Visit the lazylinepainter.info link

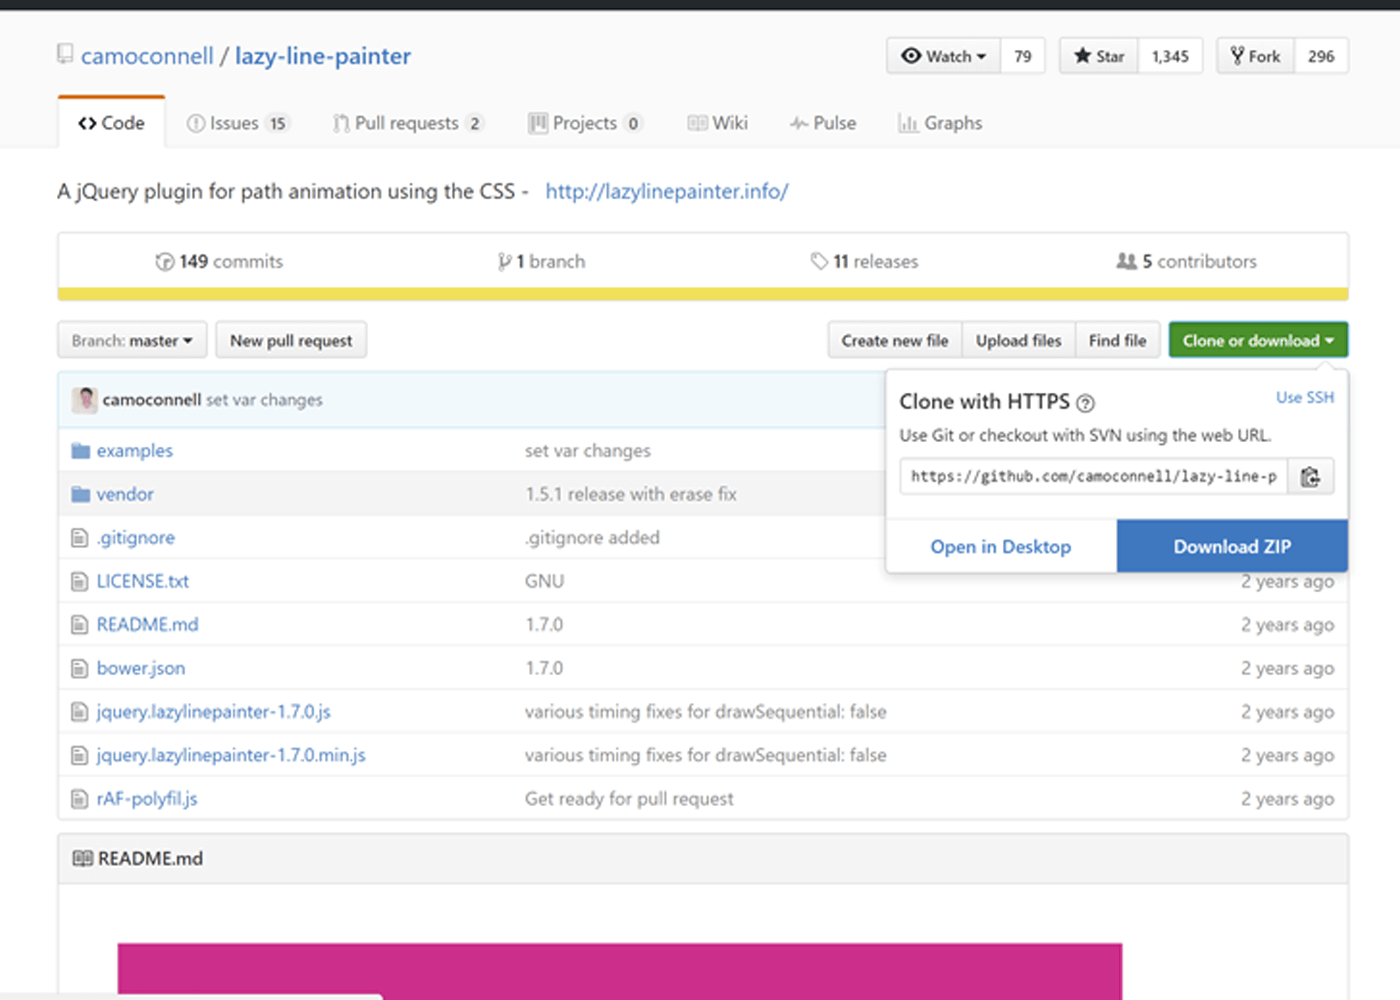click(x=666, y=191)
